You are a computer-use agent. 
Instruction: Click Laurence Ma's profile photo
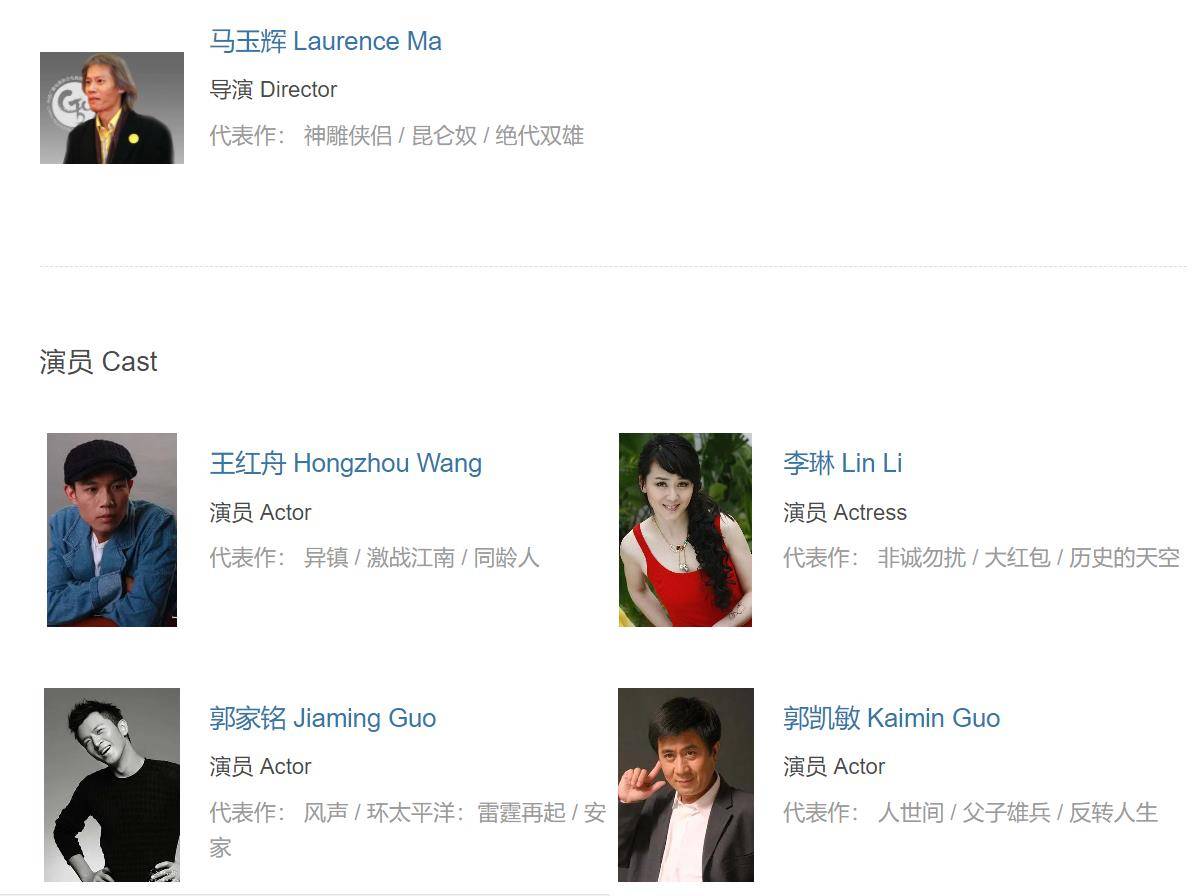(112, 108)
